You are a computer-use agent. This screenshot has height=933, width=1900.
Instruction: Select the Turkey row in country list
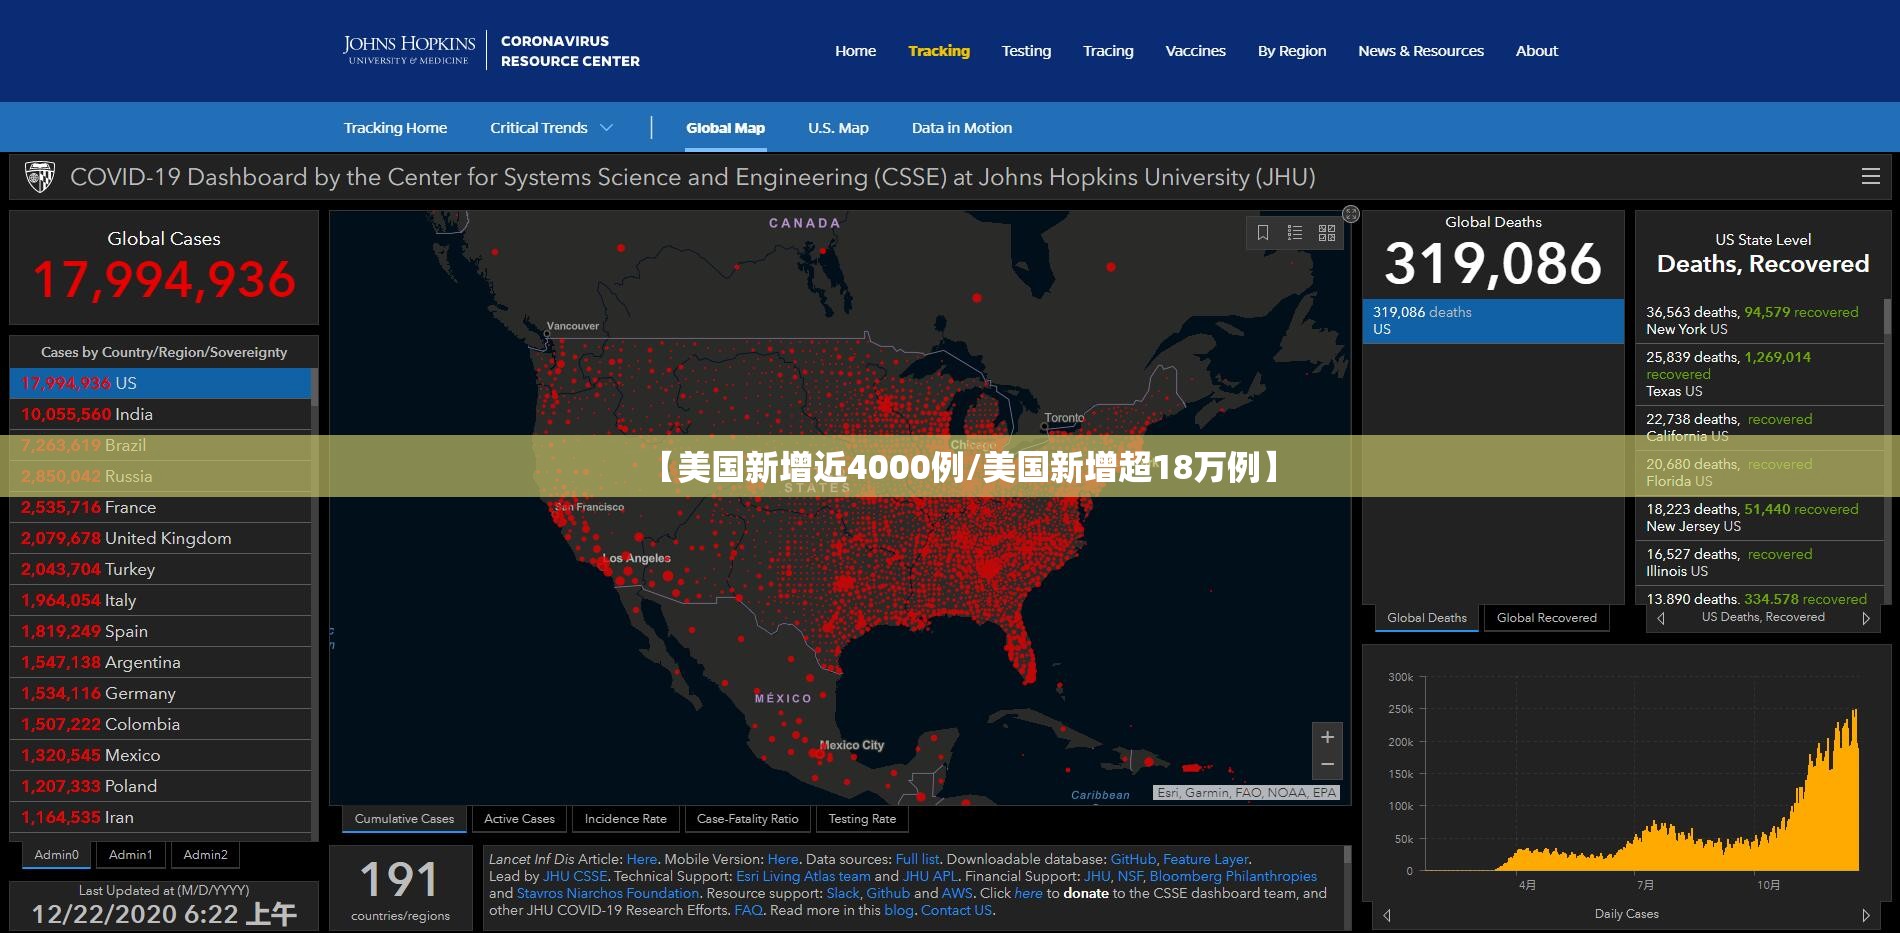[x=160, y=569]
